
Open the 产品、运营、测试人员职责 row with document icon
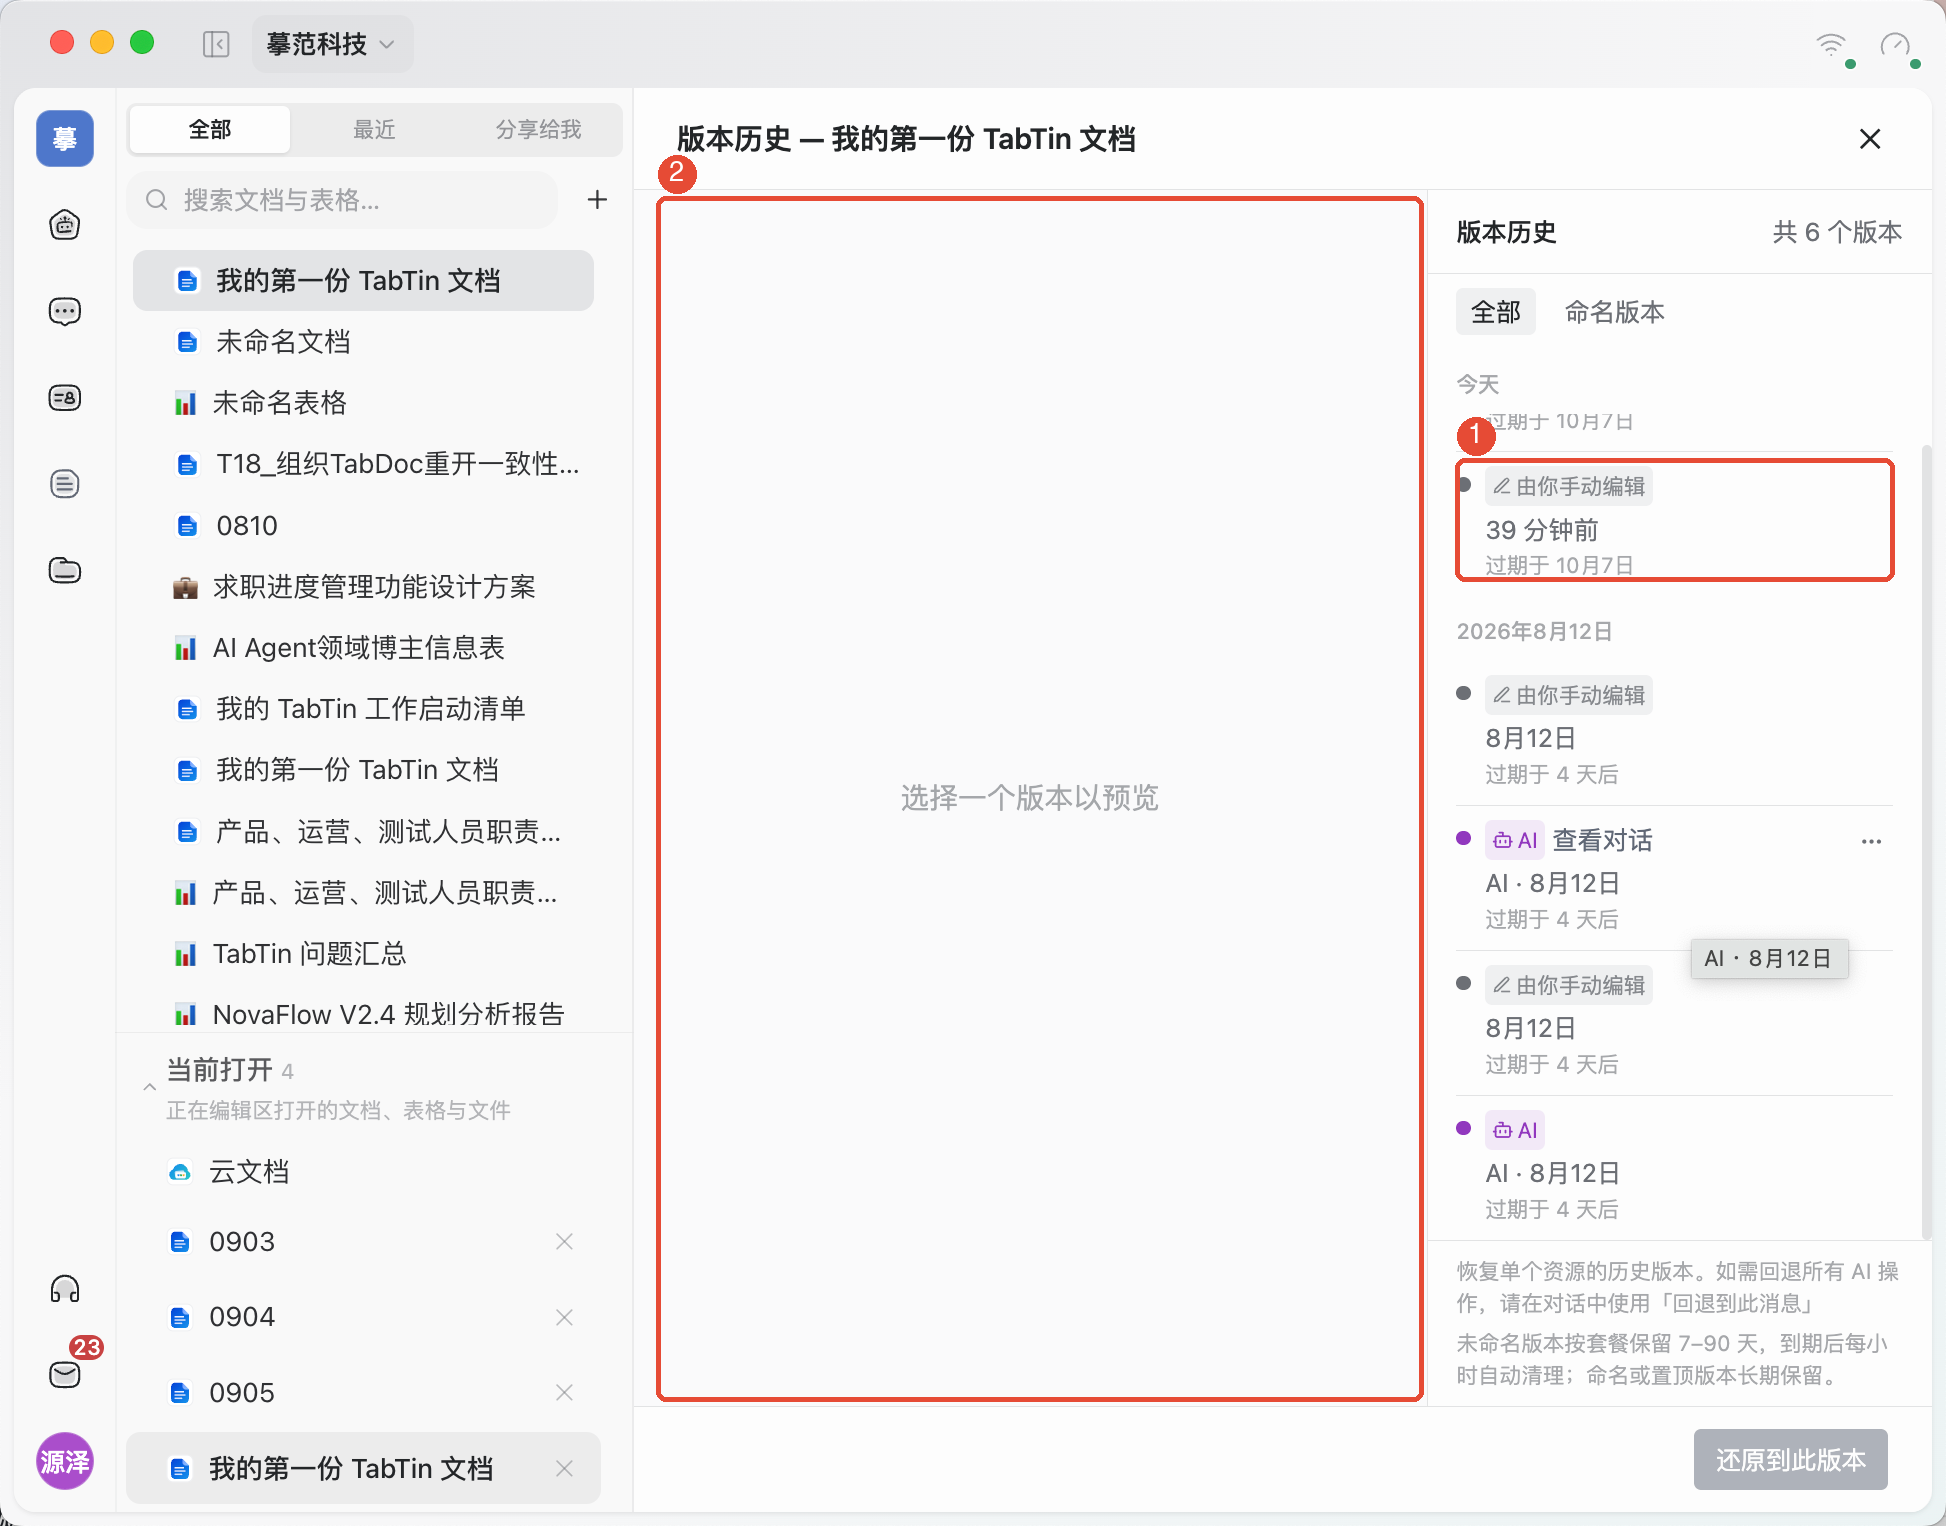click(364, 832)
